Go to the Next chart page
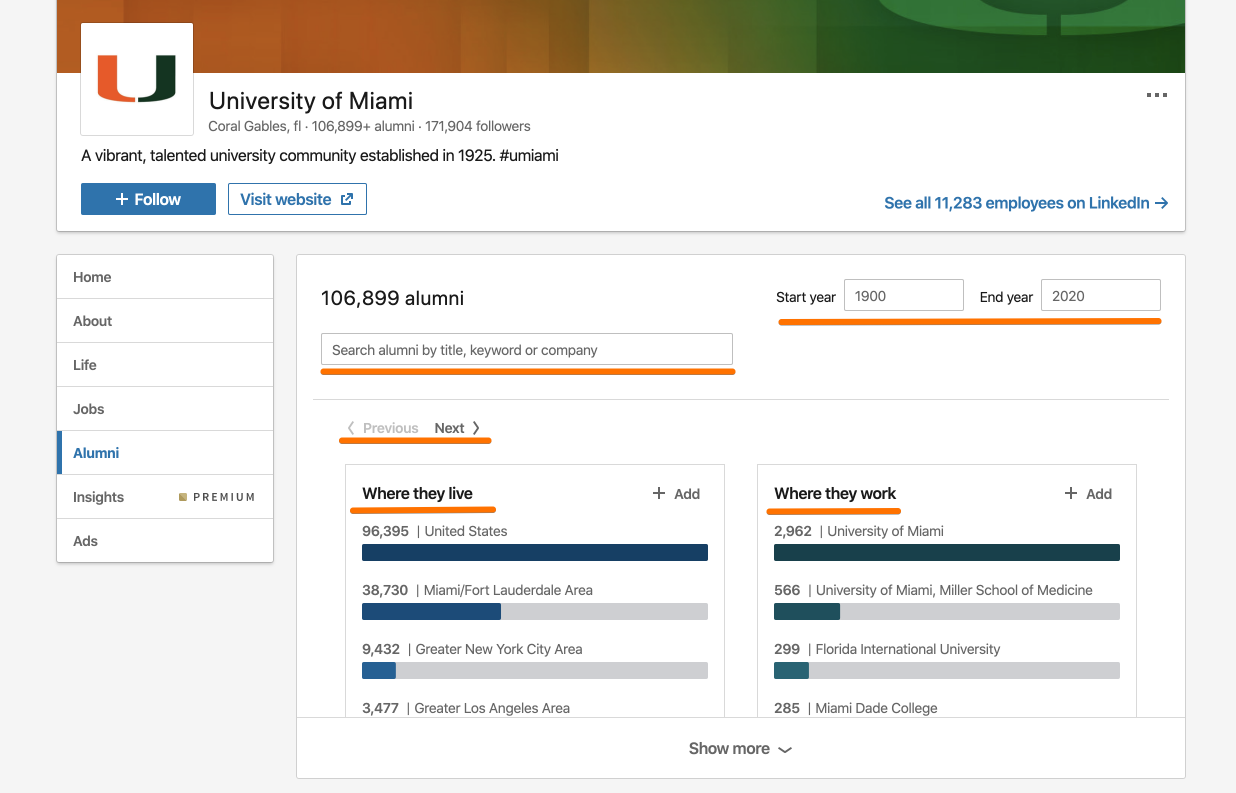 coord(457,428)
